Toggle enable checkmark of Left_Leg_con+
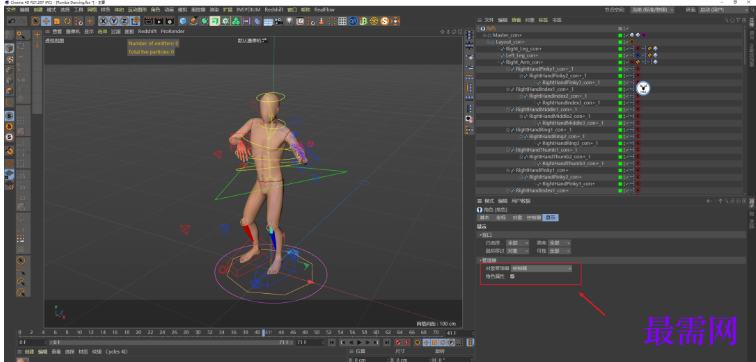 pyautogui.click(x=627, y=55)
